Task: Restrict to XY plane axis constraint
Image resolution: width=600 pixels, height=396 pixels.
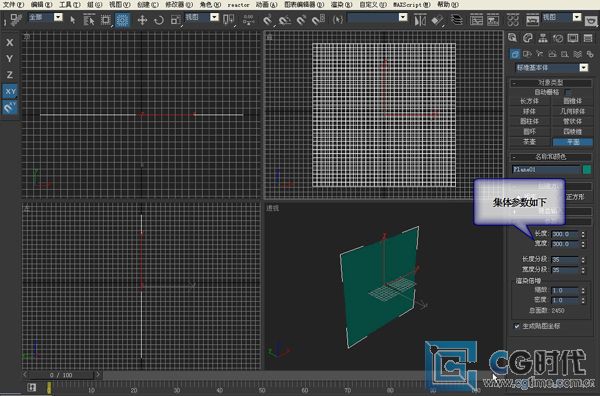Action: click(10, 91)
